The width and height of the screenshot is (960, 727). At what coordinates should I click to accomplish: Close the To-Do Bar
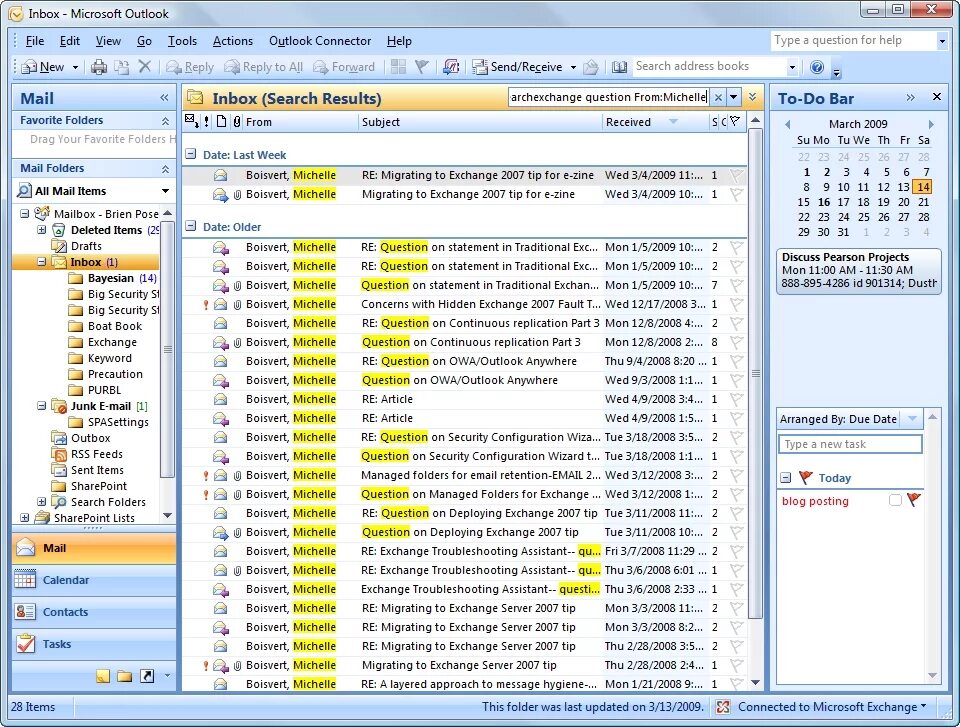click(x=937, y=97)
